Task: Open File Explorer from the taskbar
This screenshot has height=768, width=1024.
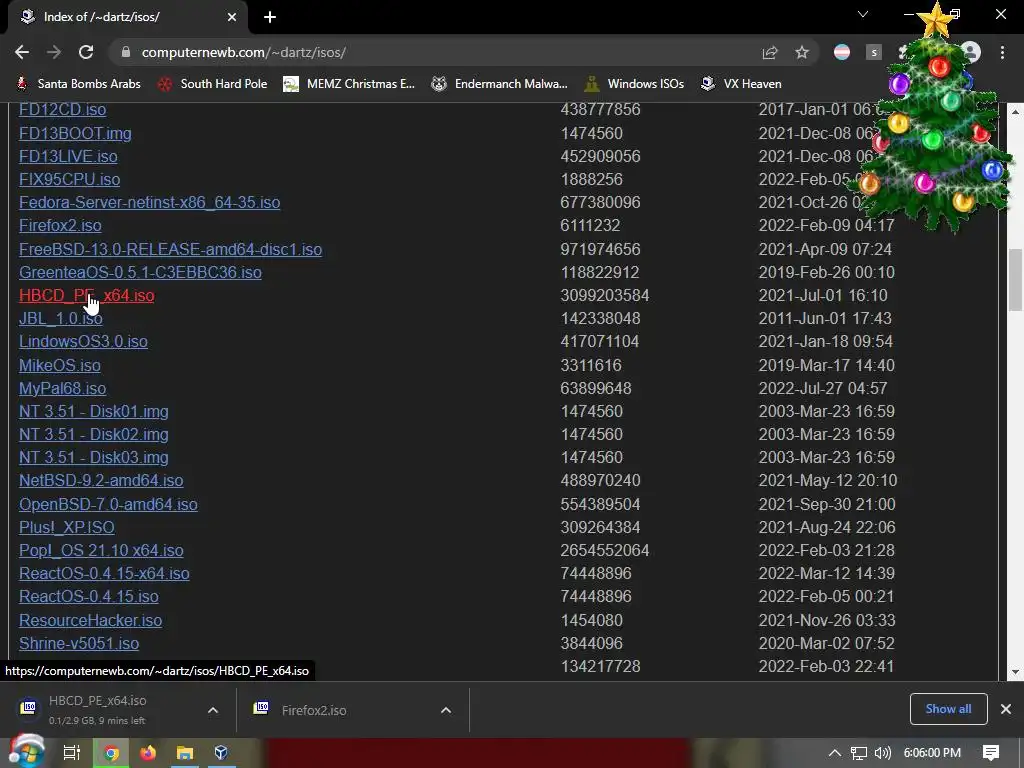Action: tap(185, 753)
